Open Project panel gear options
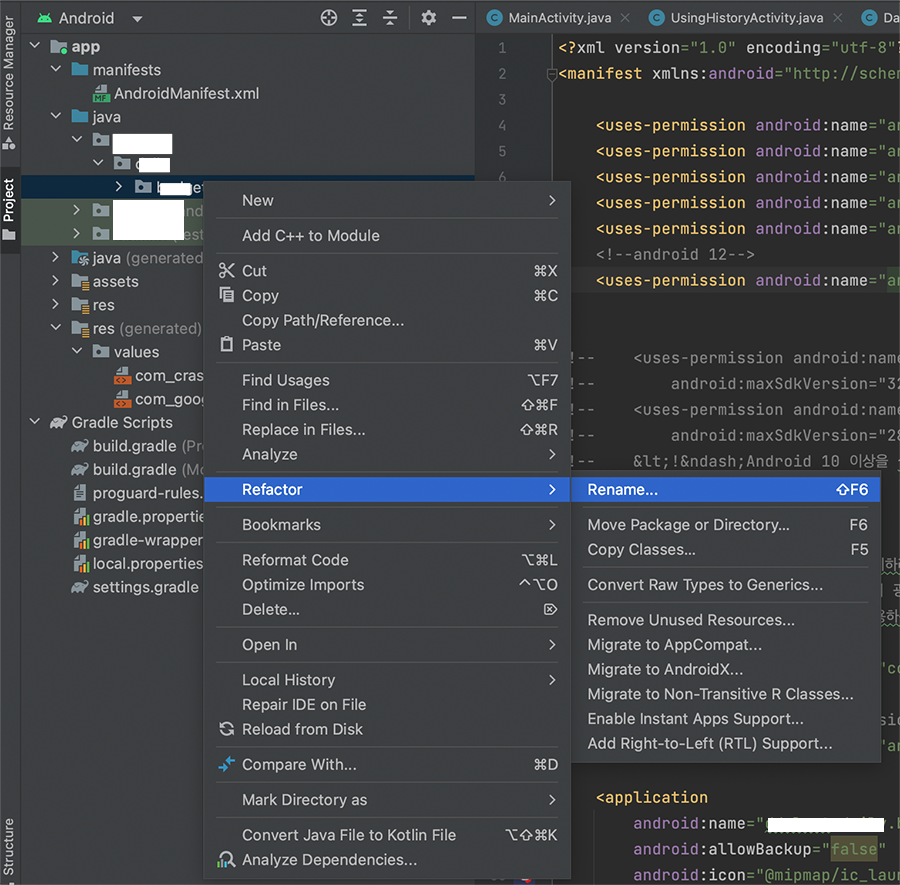Viewport: 900px width, 885px height. [429, 18]
